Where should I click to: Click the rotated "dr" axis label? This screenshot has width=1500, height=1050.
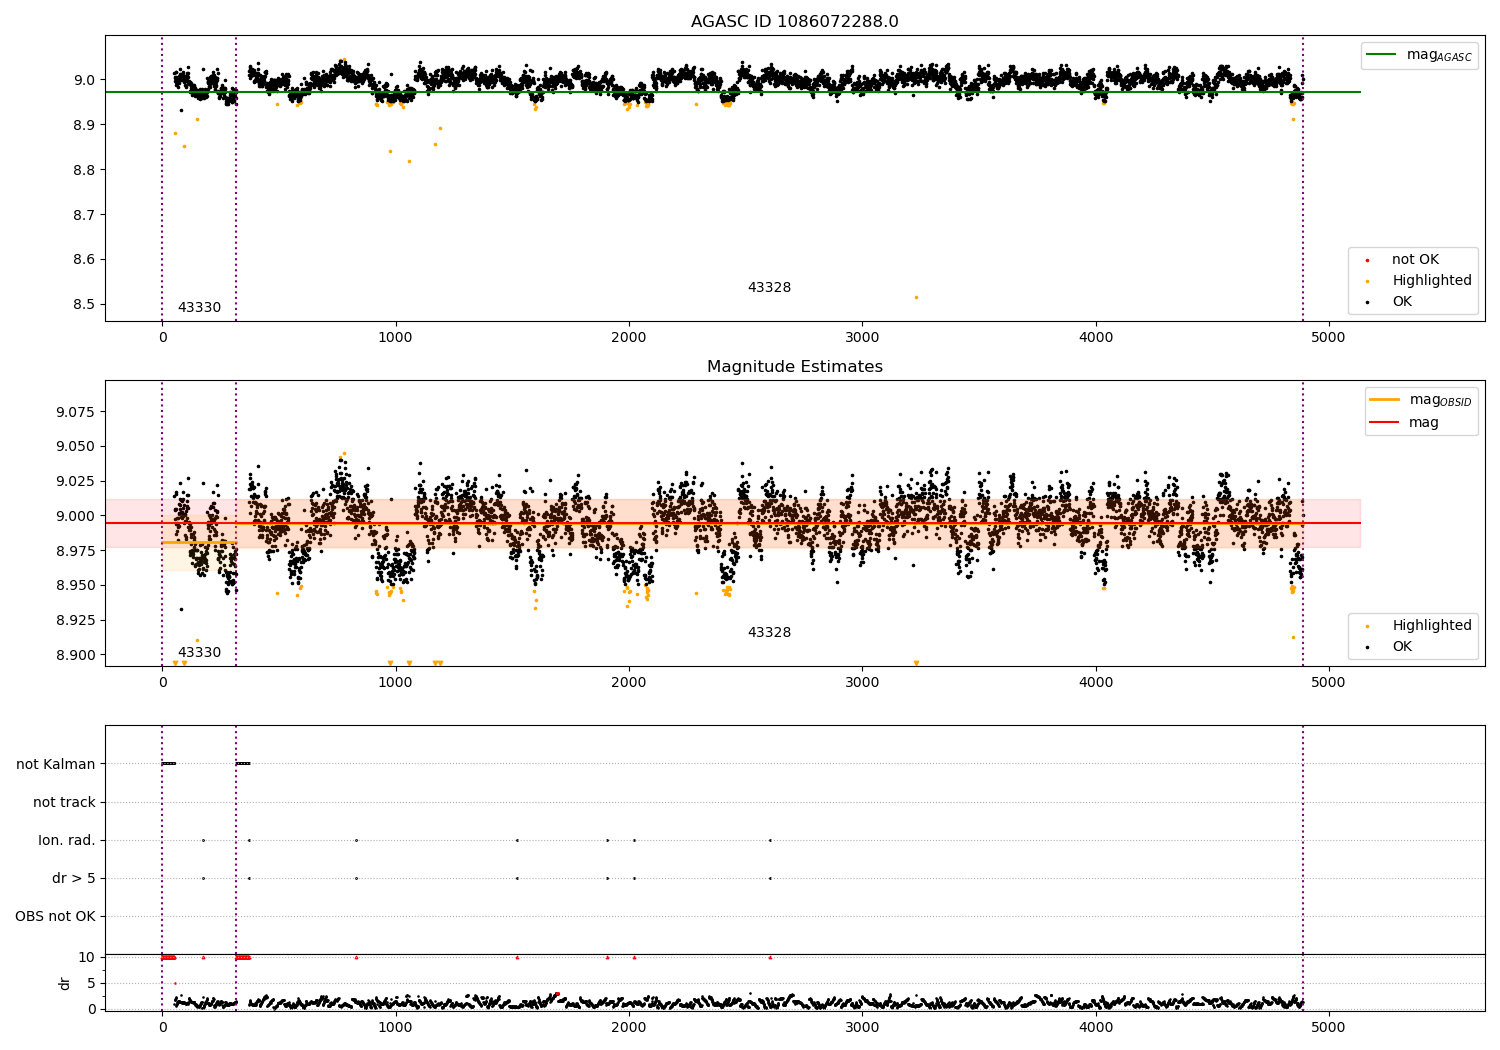(65, 983)
